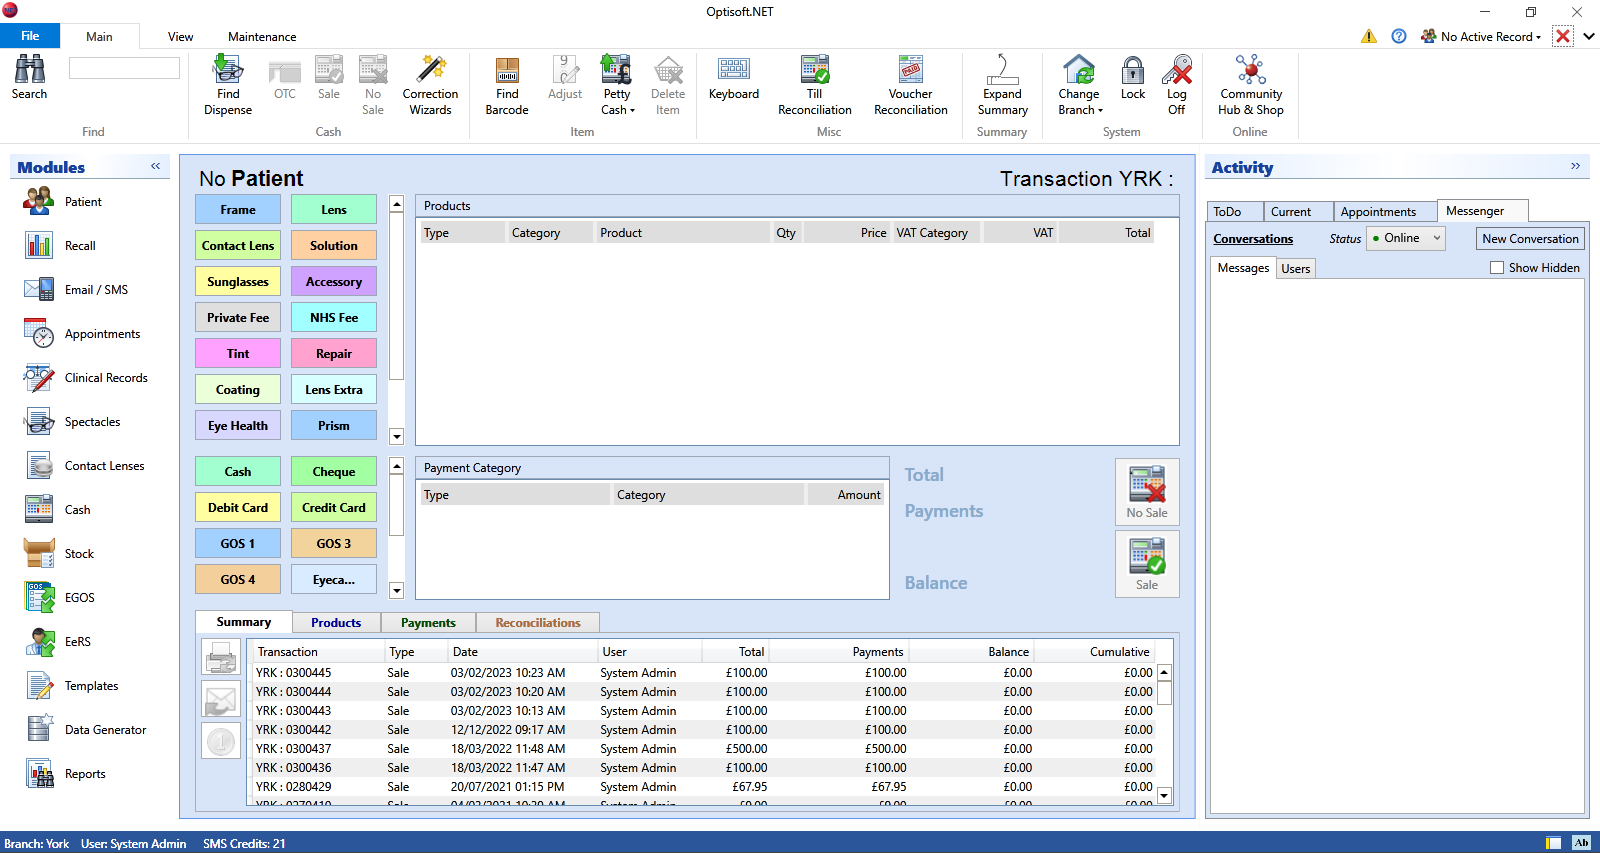
Task: Click the Find text field
Action: pos(124,68)
